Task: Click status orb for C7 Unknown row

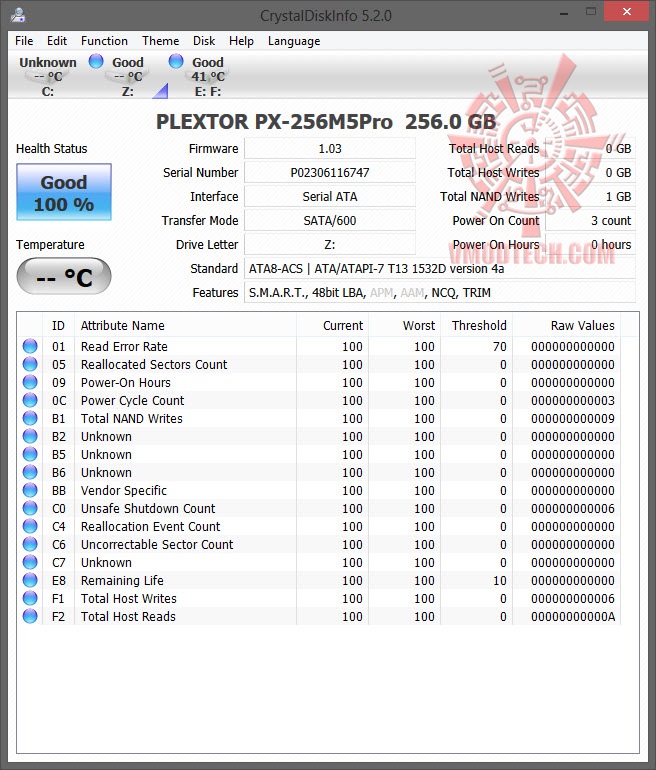Action: click(30, 562)
